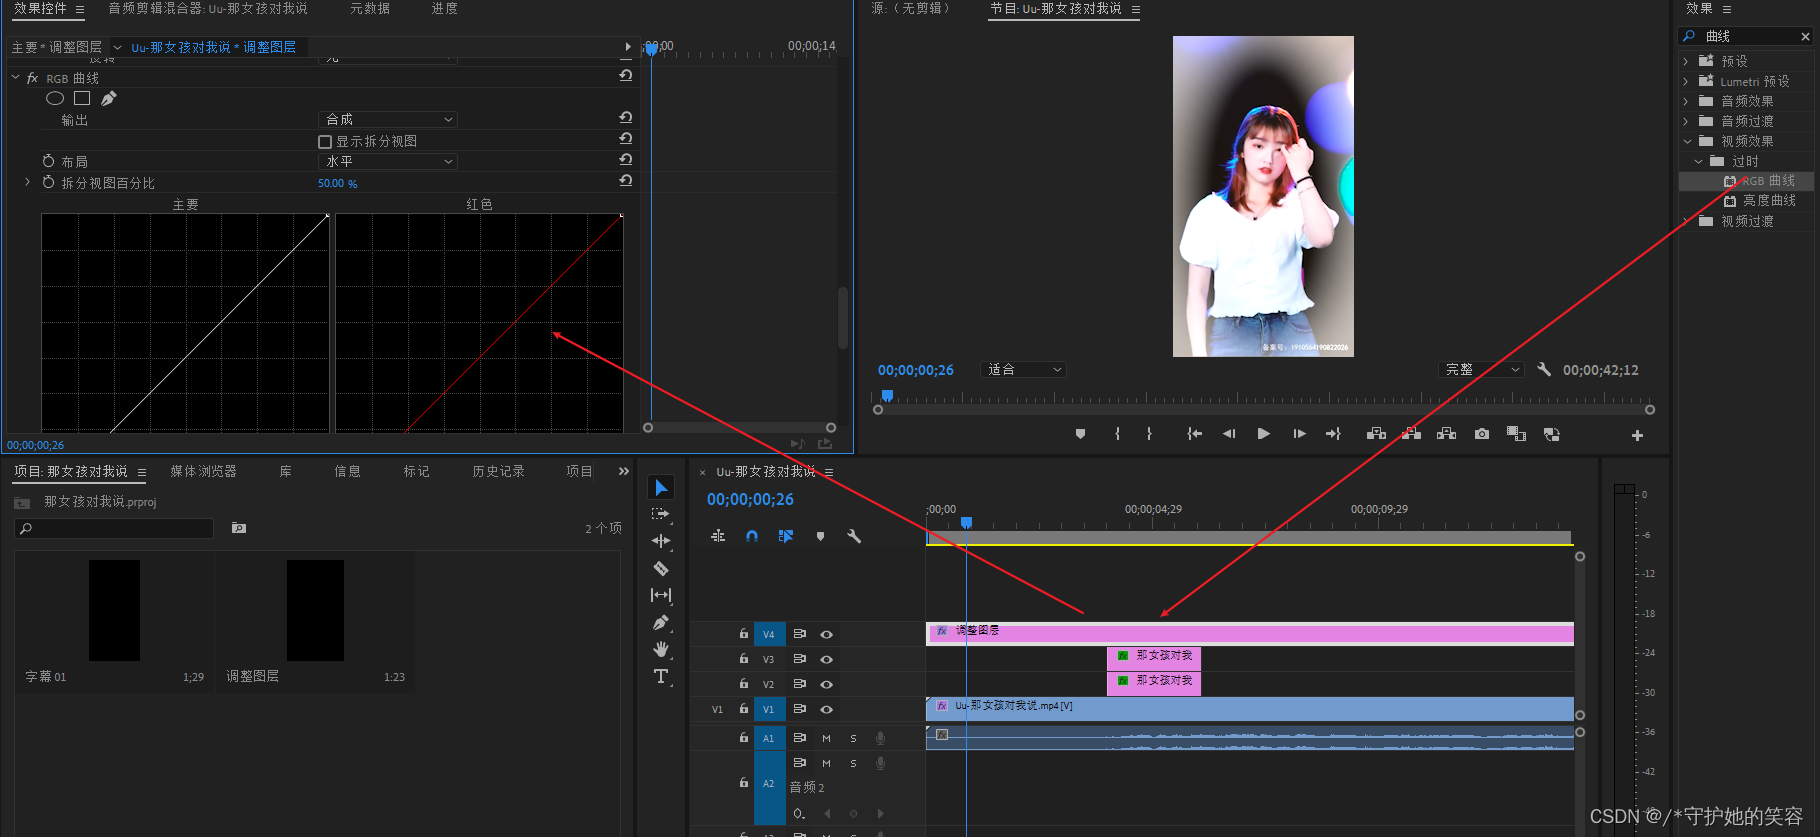
Task: Select the Razor tool
Action: point(661,568)
